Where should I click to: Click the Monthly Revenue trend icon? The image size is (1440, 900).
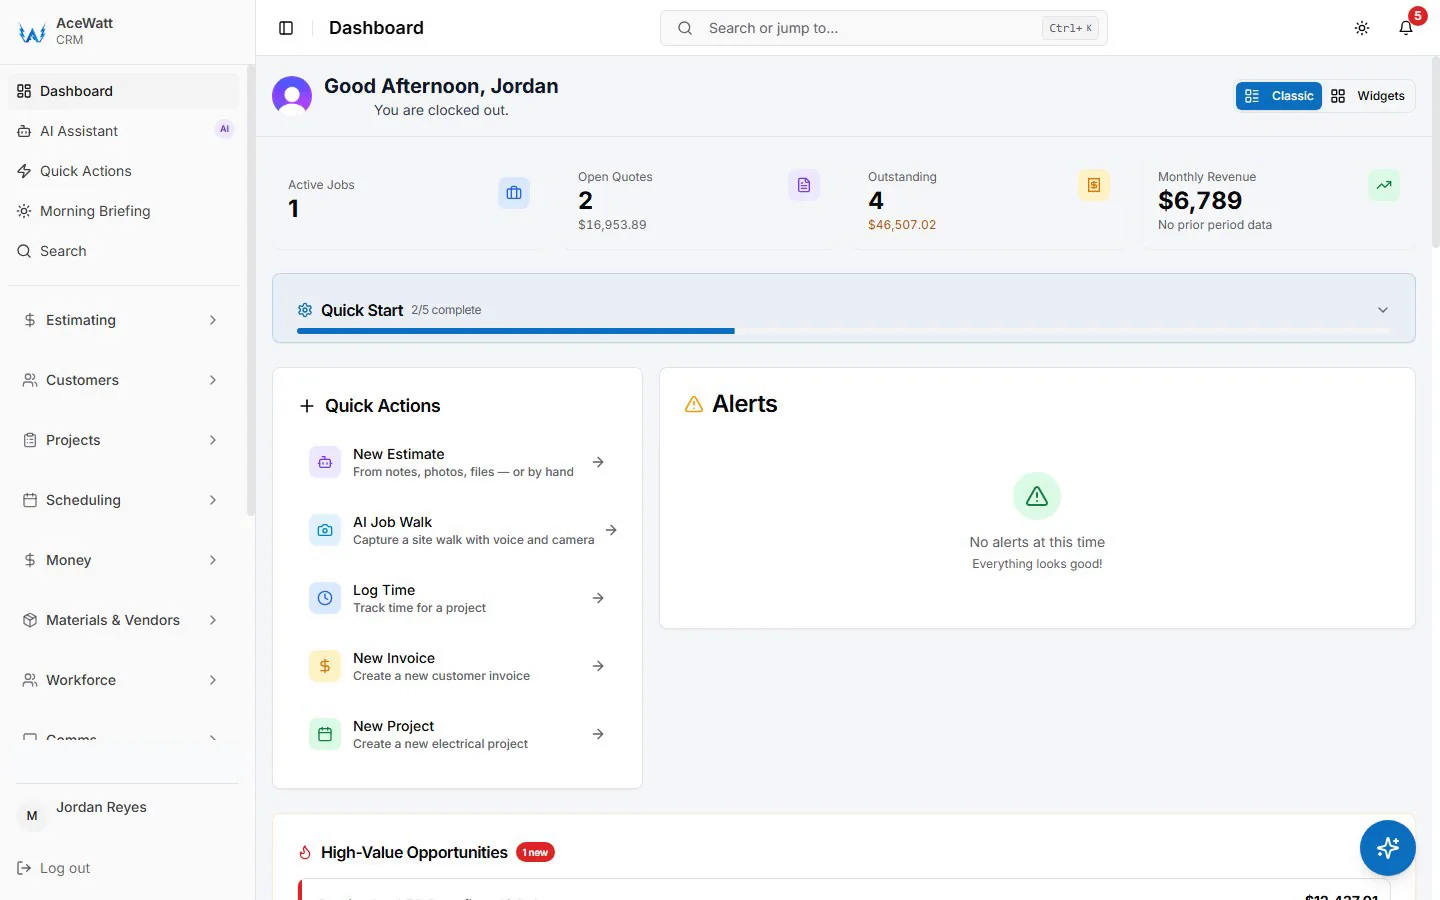tap(1384, 185)
